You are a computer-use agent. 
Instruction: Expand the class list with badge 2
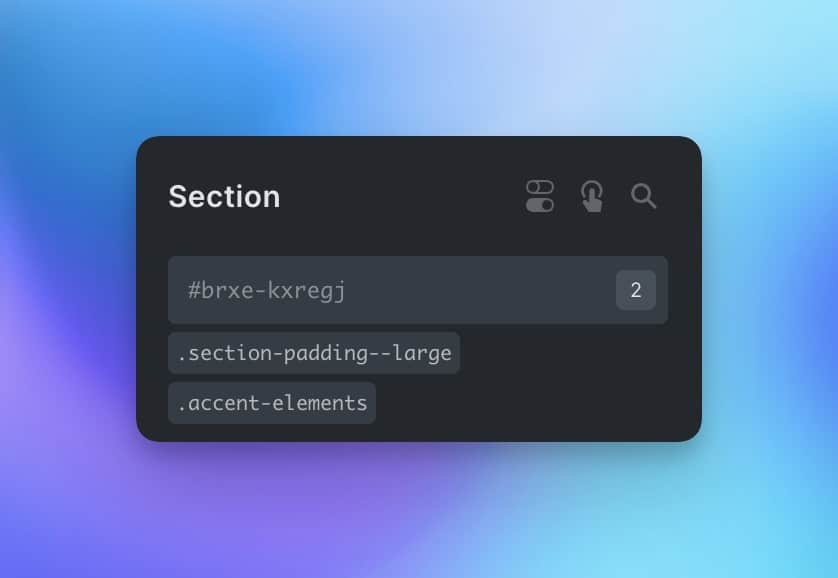pos(635,290)
